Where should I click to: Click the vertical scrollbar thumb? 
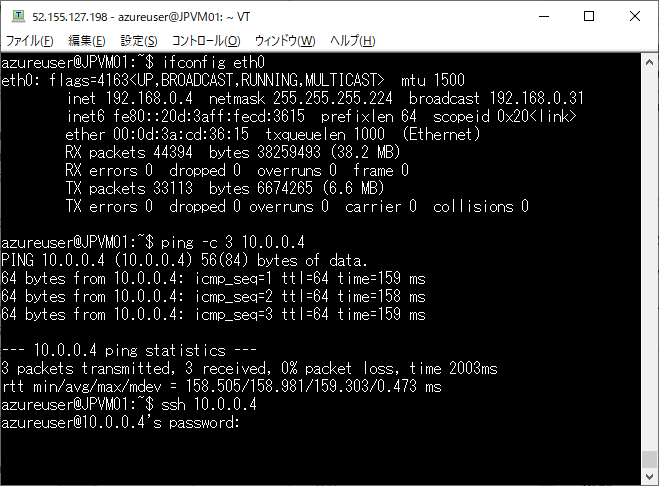coord(649,459)
